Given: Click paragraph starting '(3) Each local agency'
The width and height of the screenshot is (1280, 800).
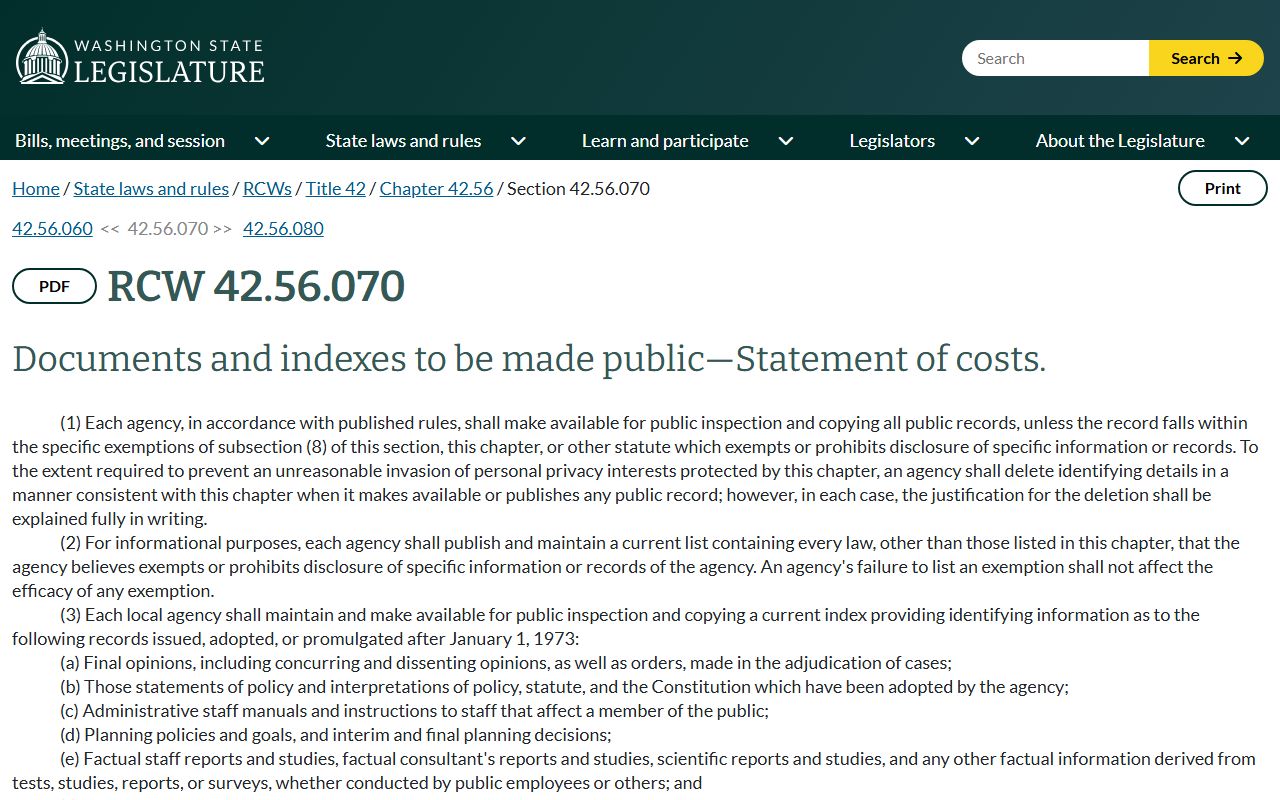Looking at the screenshot, I should [x=606, y=627].
